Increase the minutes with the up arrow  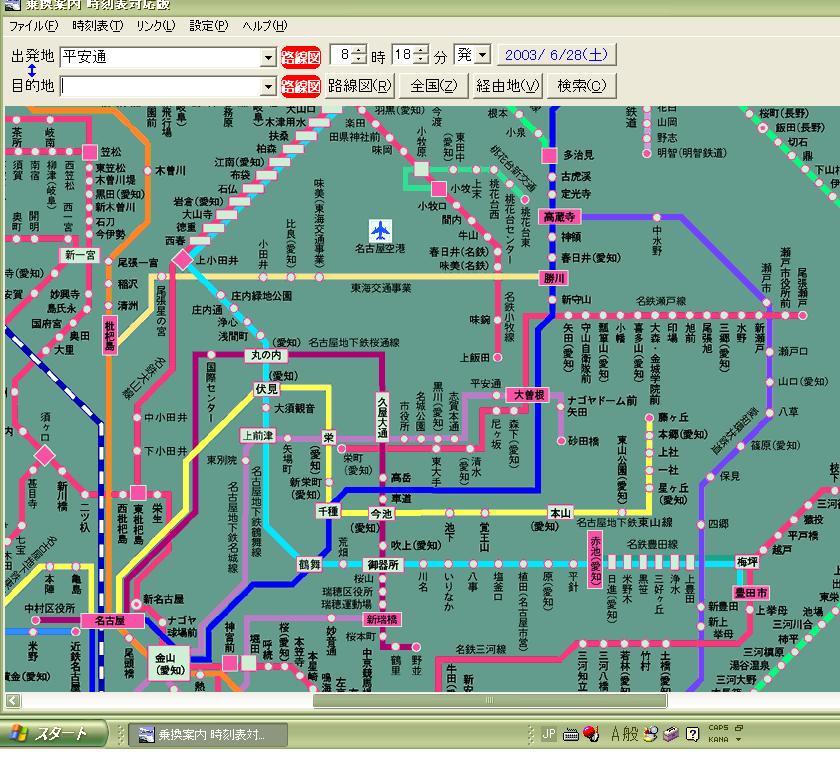coord(422,50)
